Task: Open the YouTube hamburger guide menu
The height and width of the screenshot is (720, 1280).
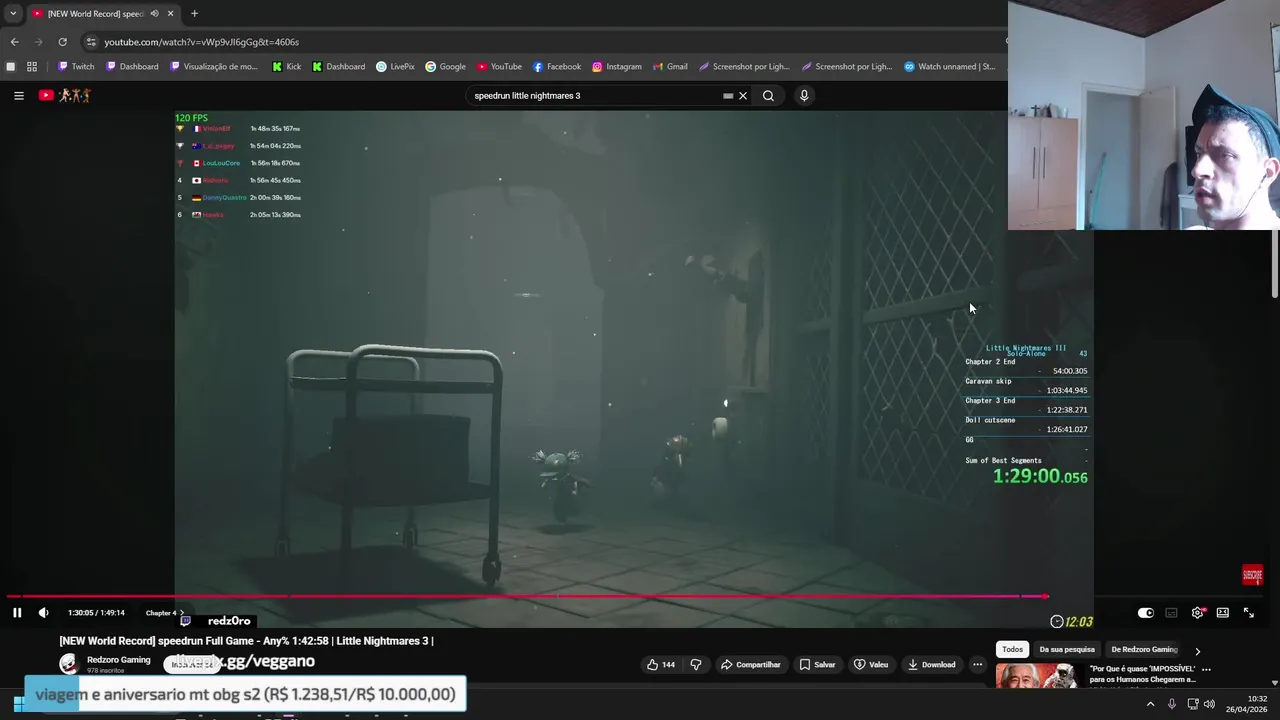Action: (18, 96)
